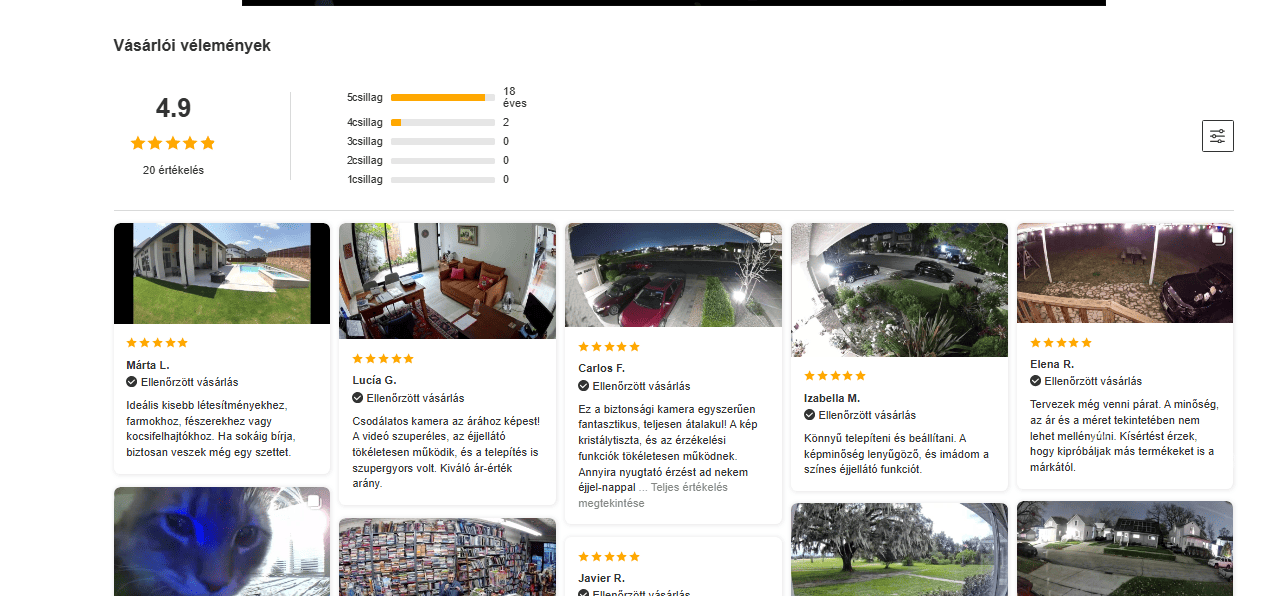
Task: Open Lucía G. living room photo
Action: (447, 281)
